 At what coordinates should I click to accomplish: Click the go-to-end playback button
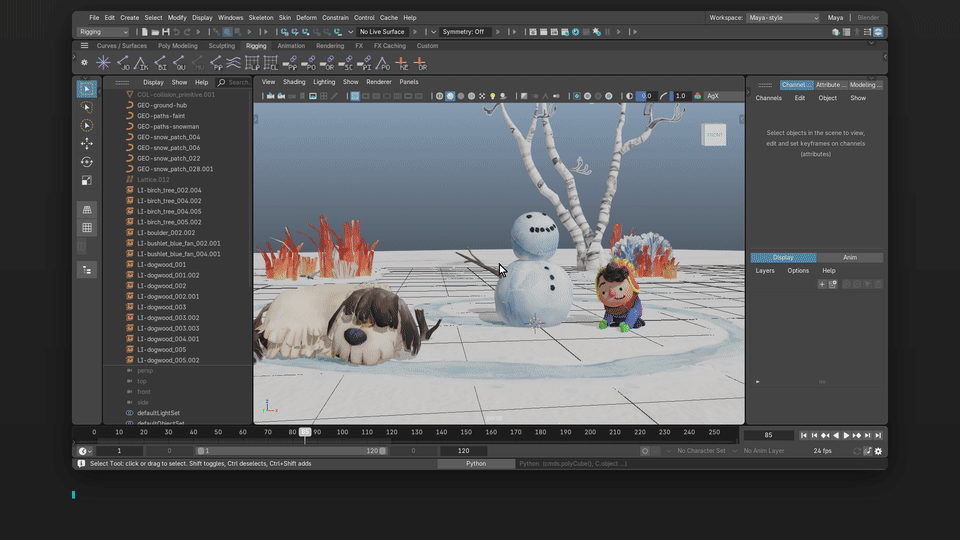(x=878, y=435)
